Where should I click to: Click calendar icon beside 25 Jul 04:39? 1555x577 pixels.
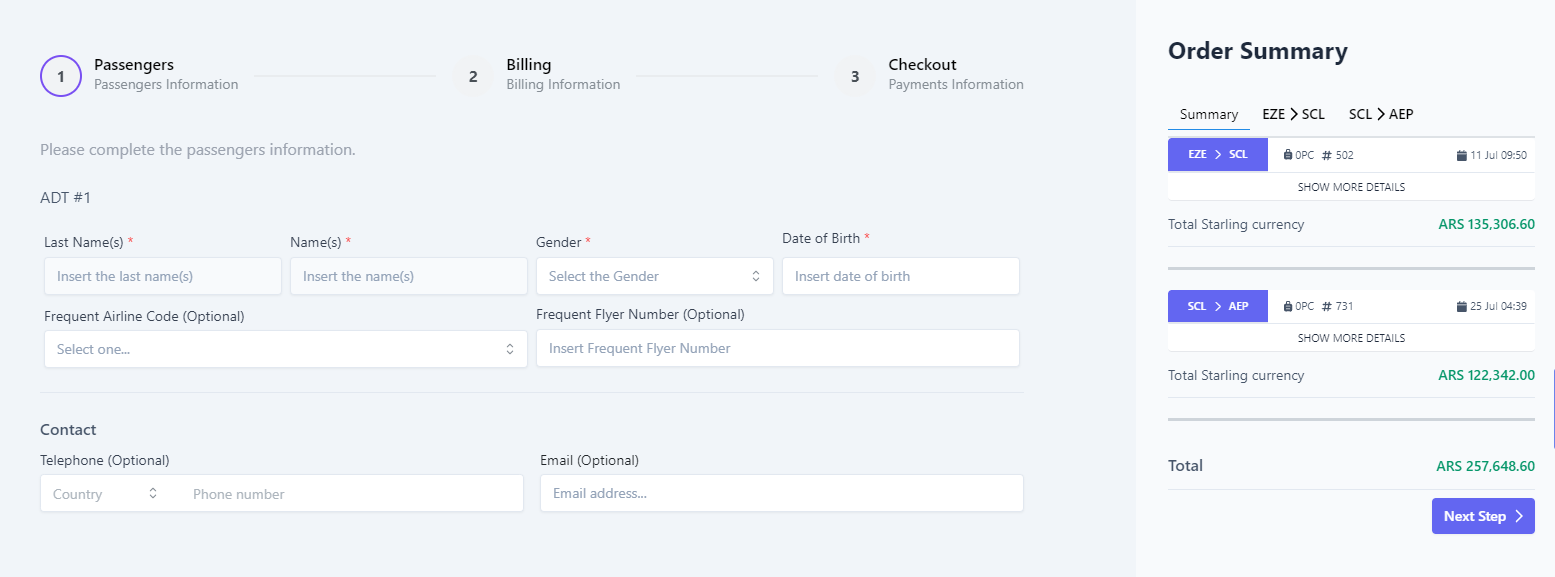tap(1462, 306)
